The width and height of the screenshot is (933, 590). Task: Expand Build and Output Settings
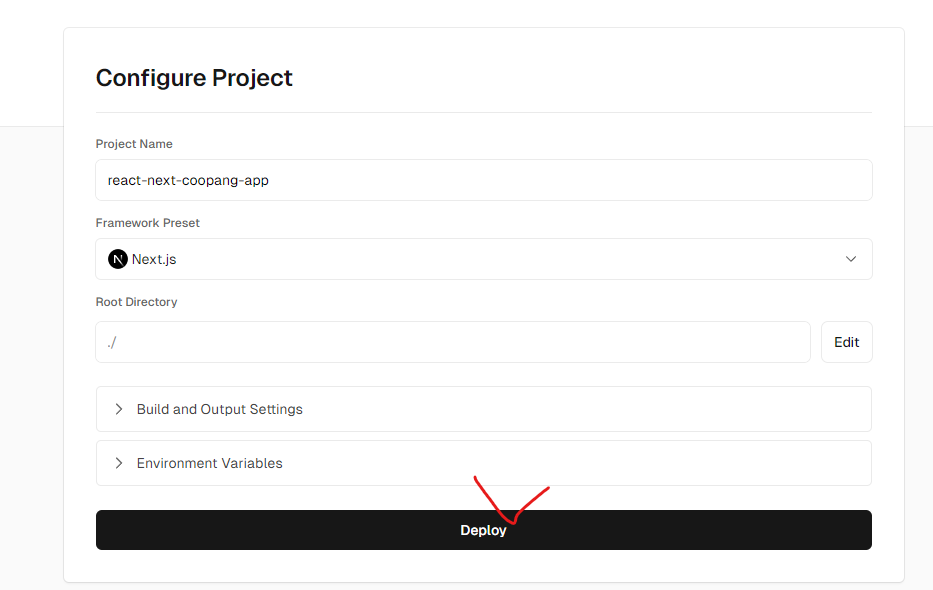484,409
